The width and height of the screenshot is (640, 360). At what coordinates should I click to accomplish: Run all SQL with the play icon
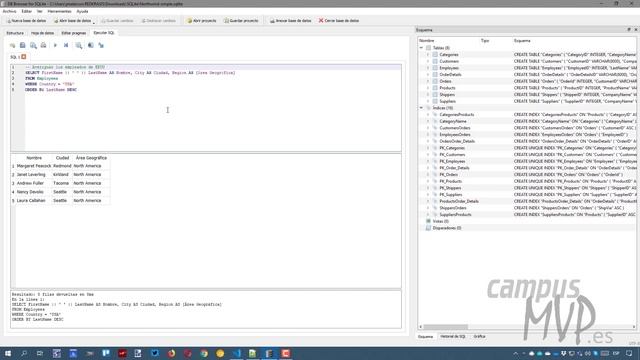[56, 45]
